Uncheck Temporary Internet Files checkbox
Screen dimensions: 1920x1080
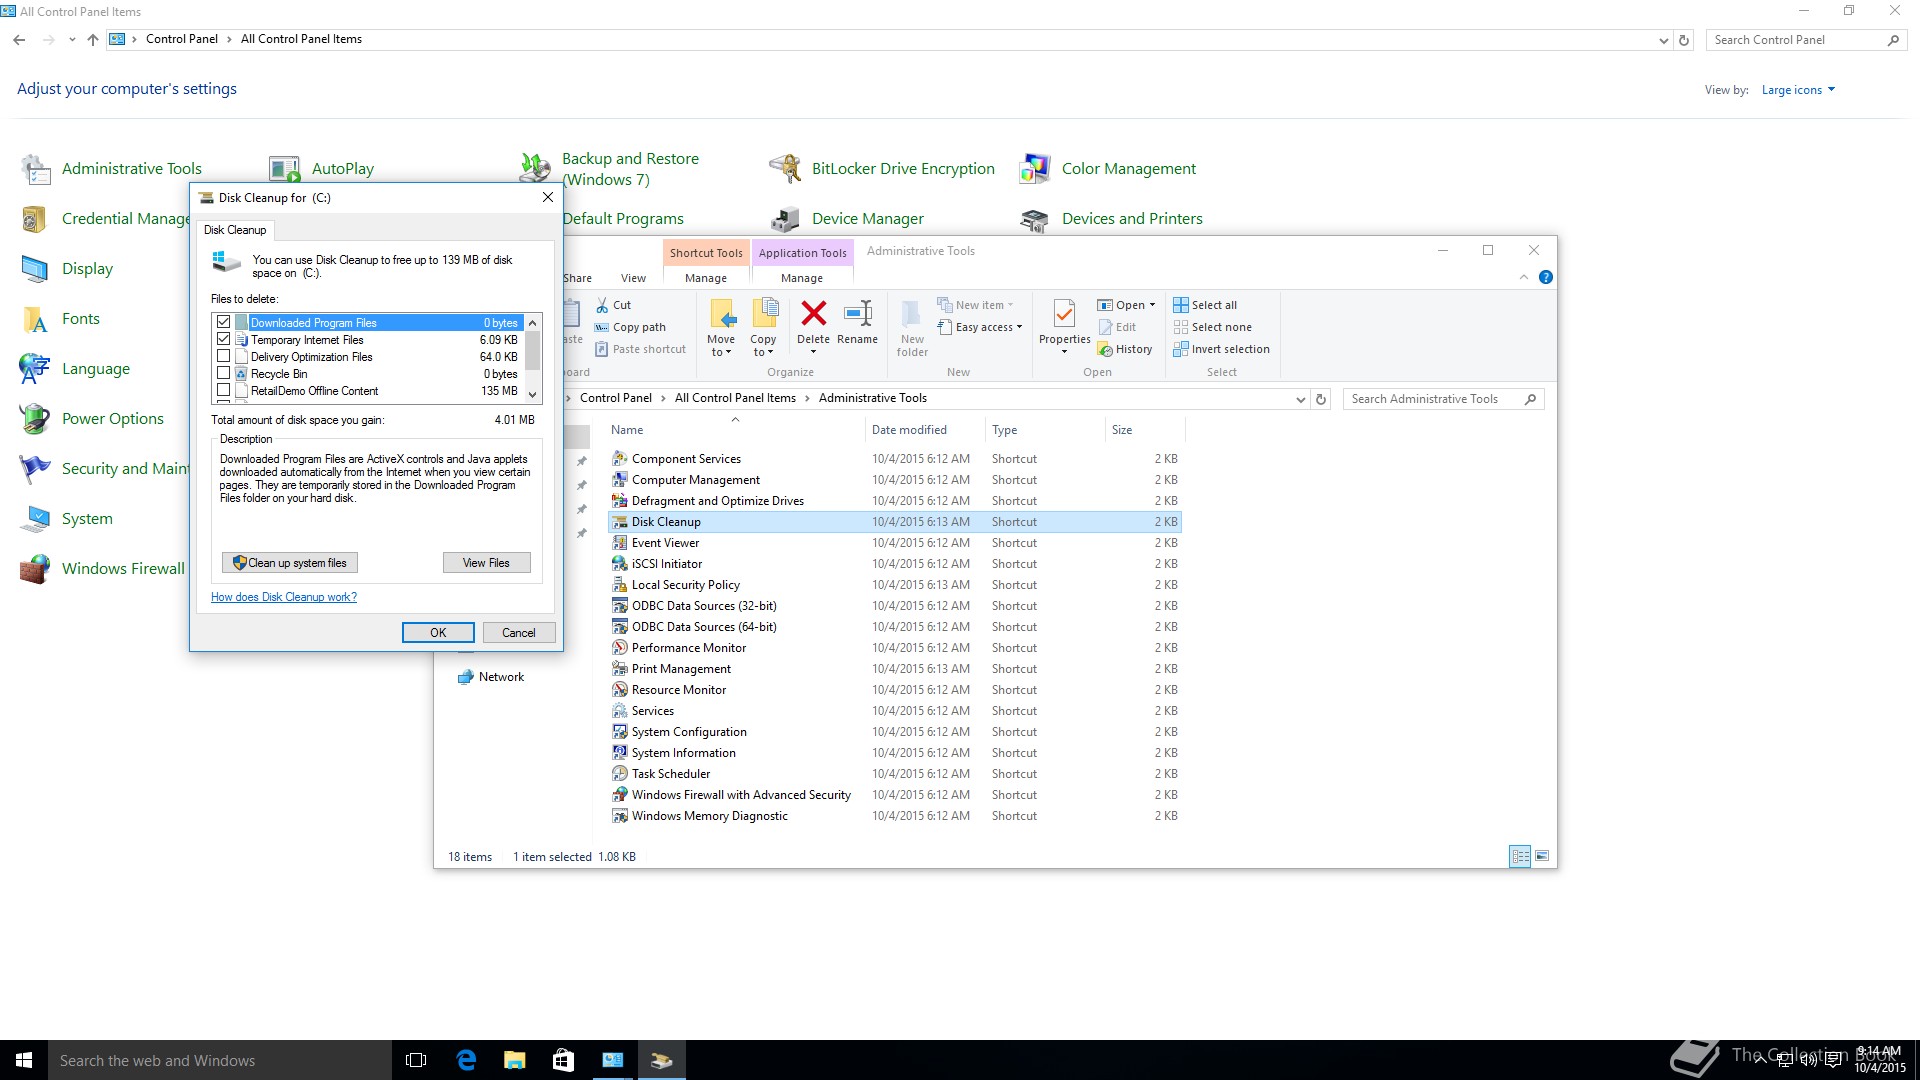coord(224,339)
